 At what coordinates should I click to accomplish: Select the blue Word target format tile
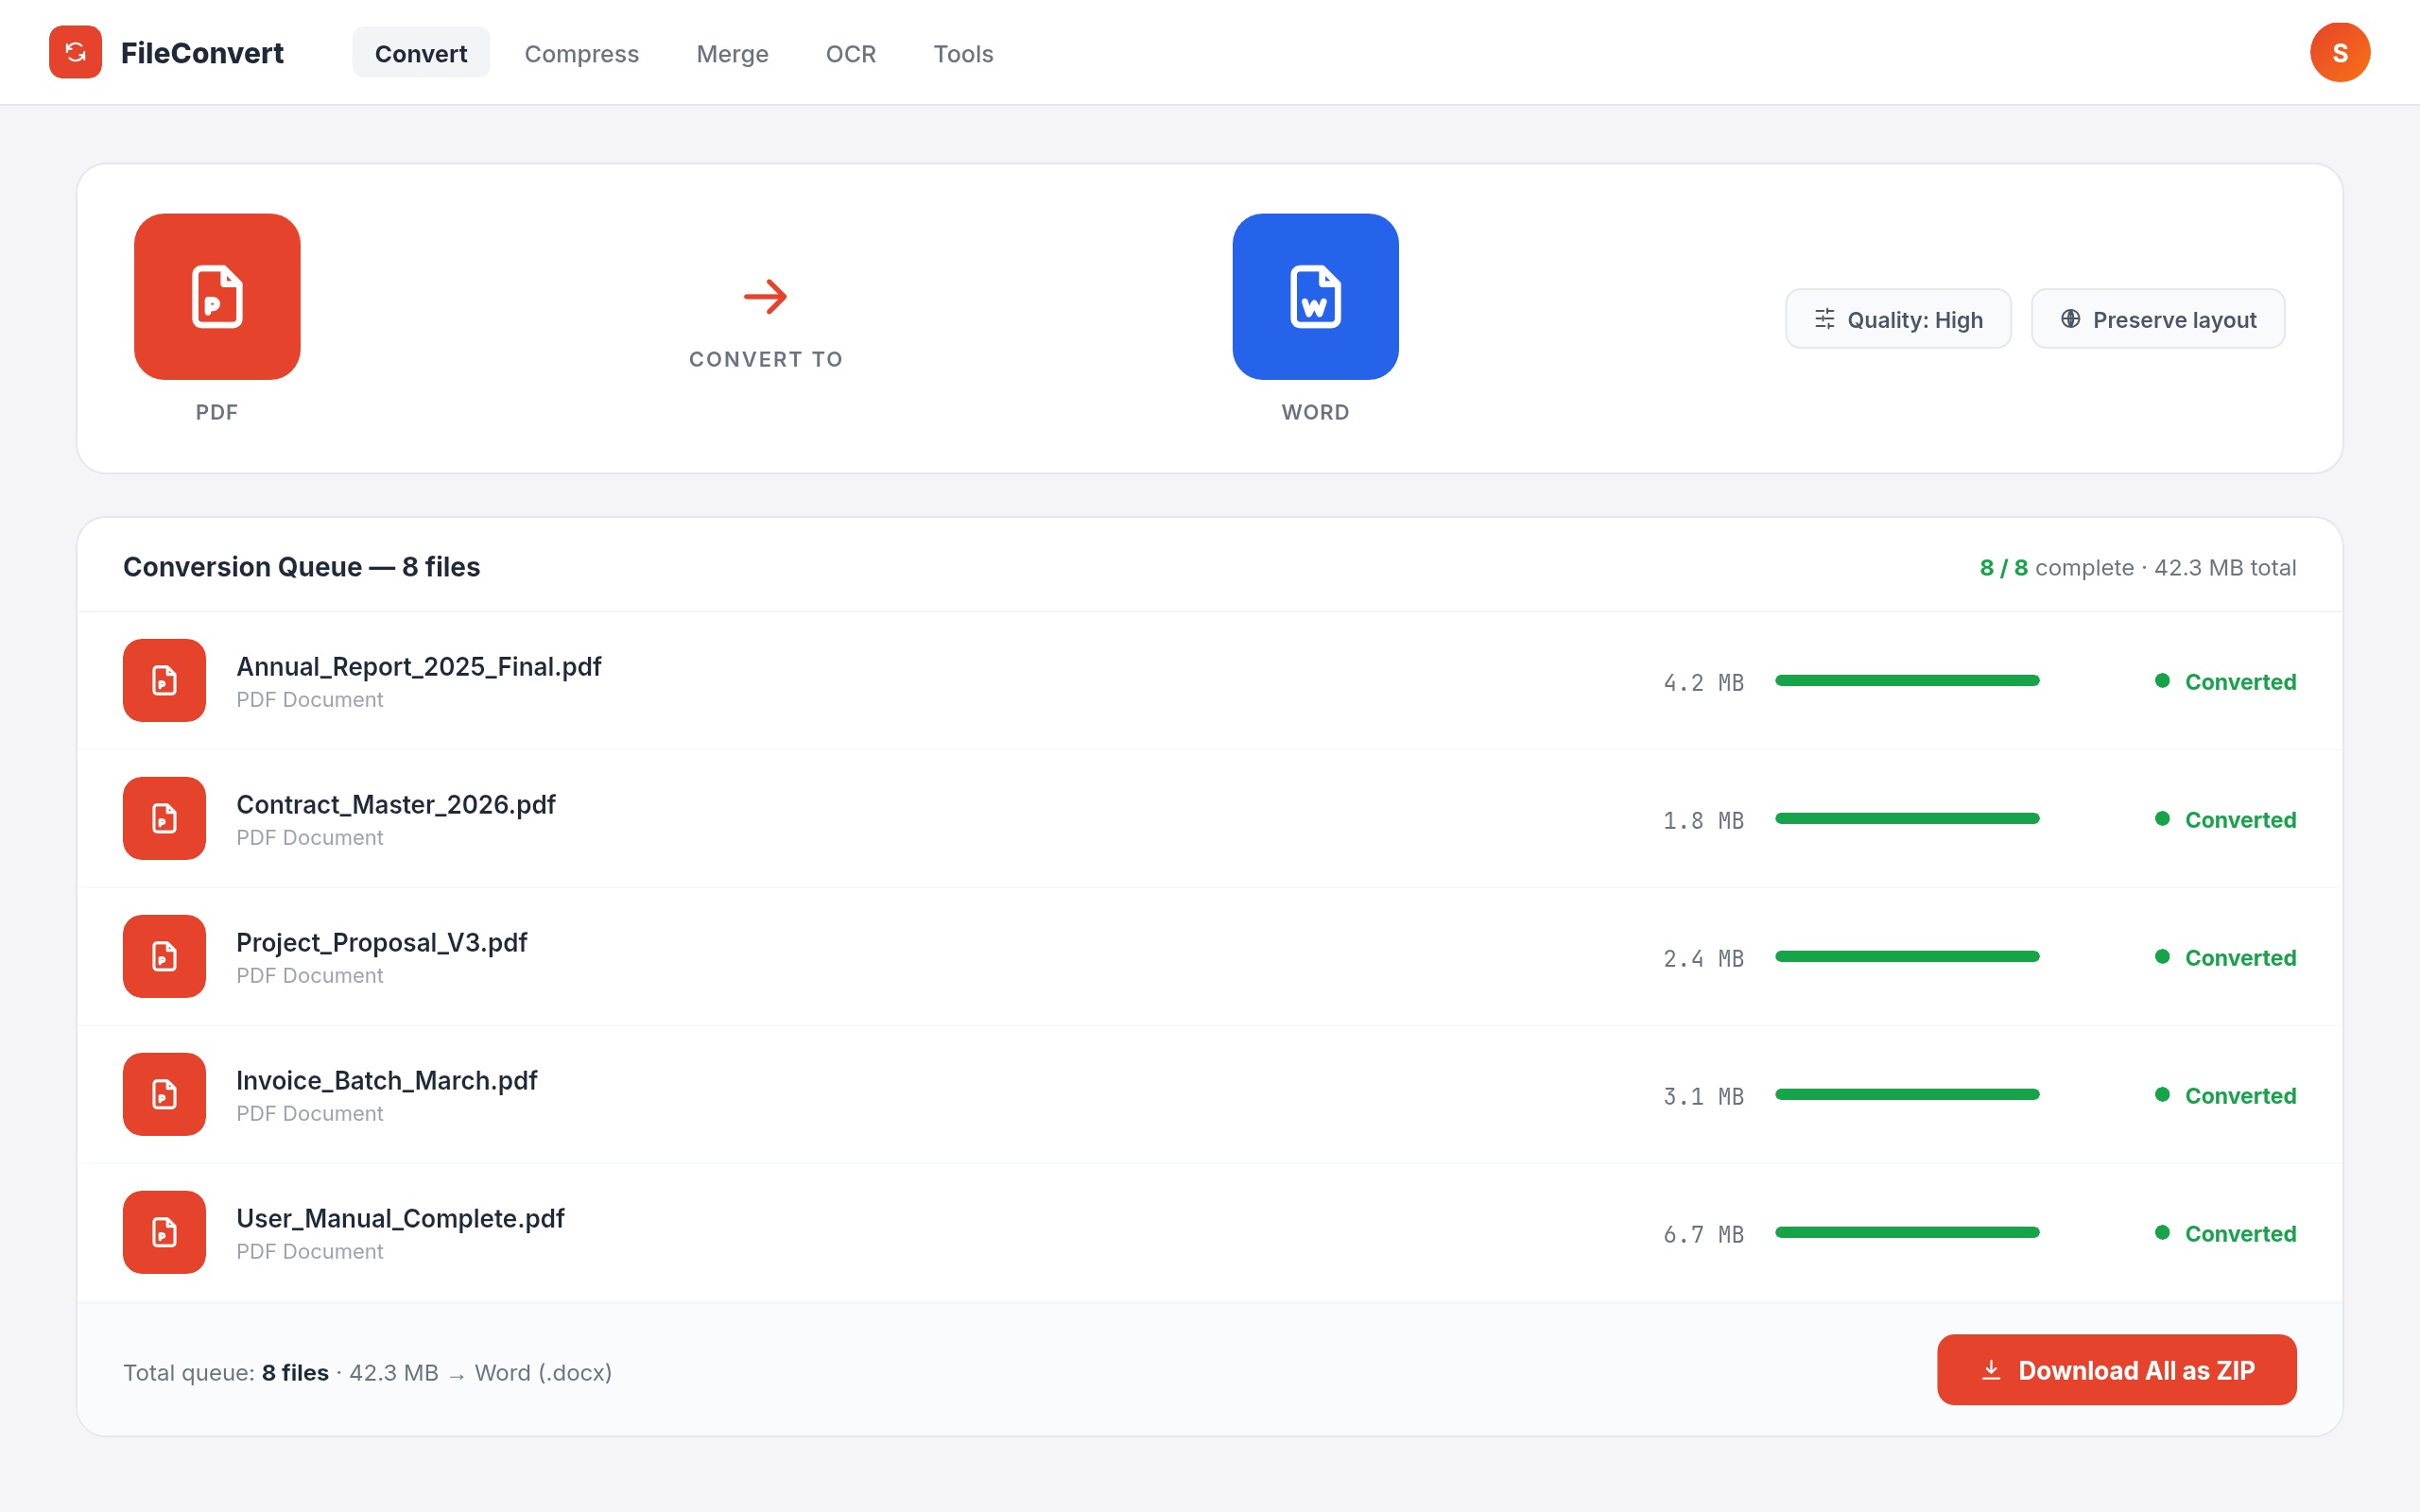(x=1315, y=296)
